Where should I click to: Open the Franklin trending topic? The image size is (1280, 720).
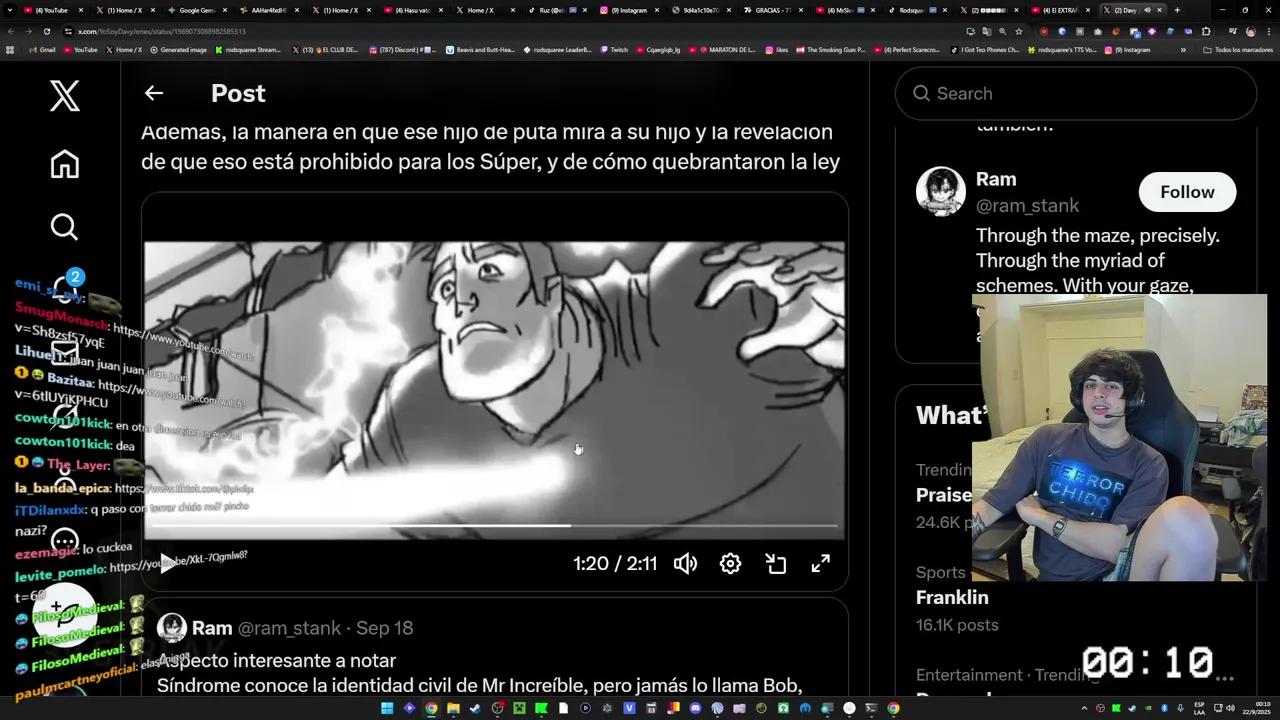[x=952, y=597]
